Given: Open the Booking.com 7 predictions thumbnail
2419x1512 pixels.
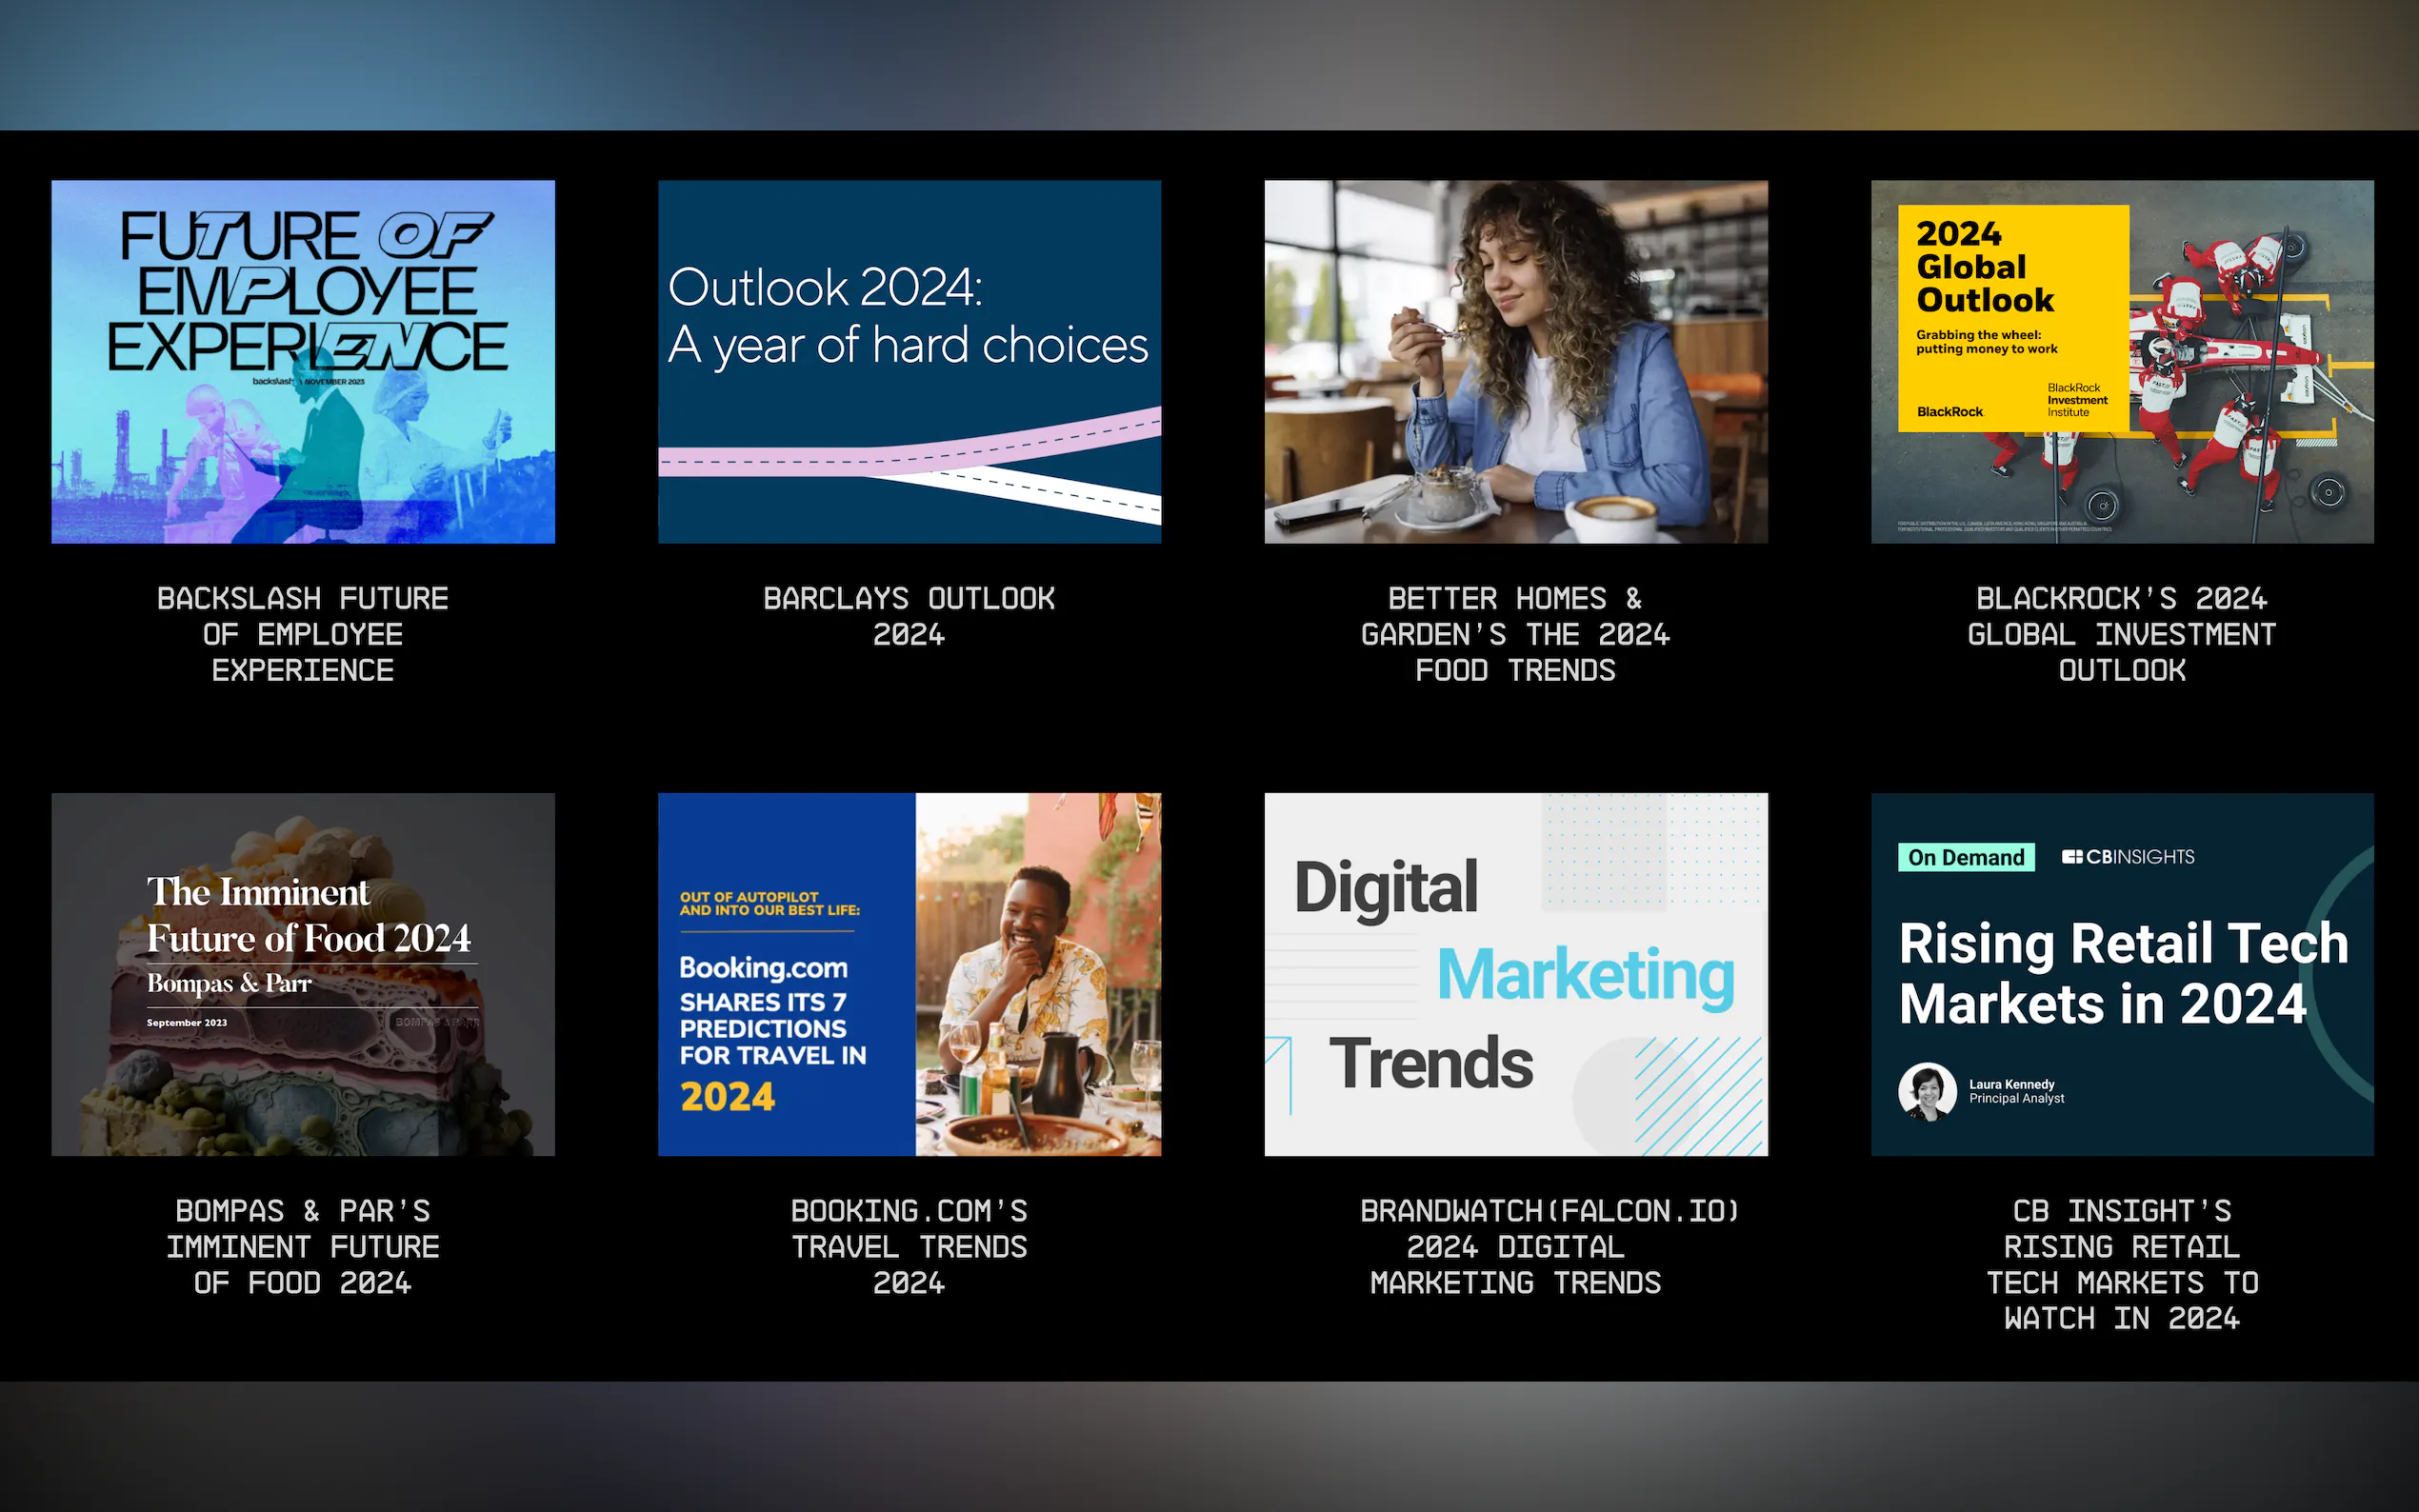Looking at the screenshot, I should (909, 975).
